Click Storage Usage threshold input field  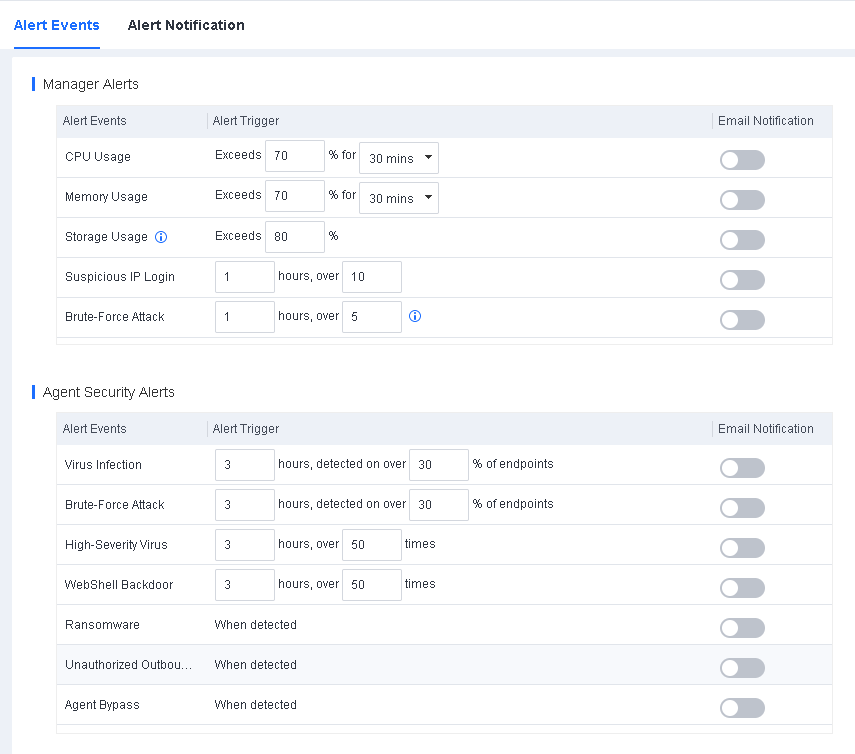(294, 237)
